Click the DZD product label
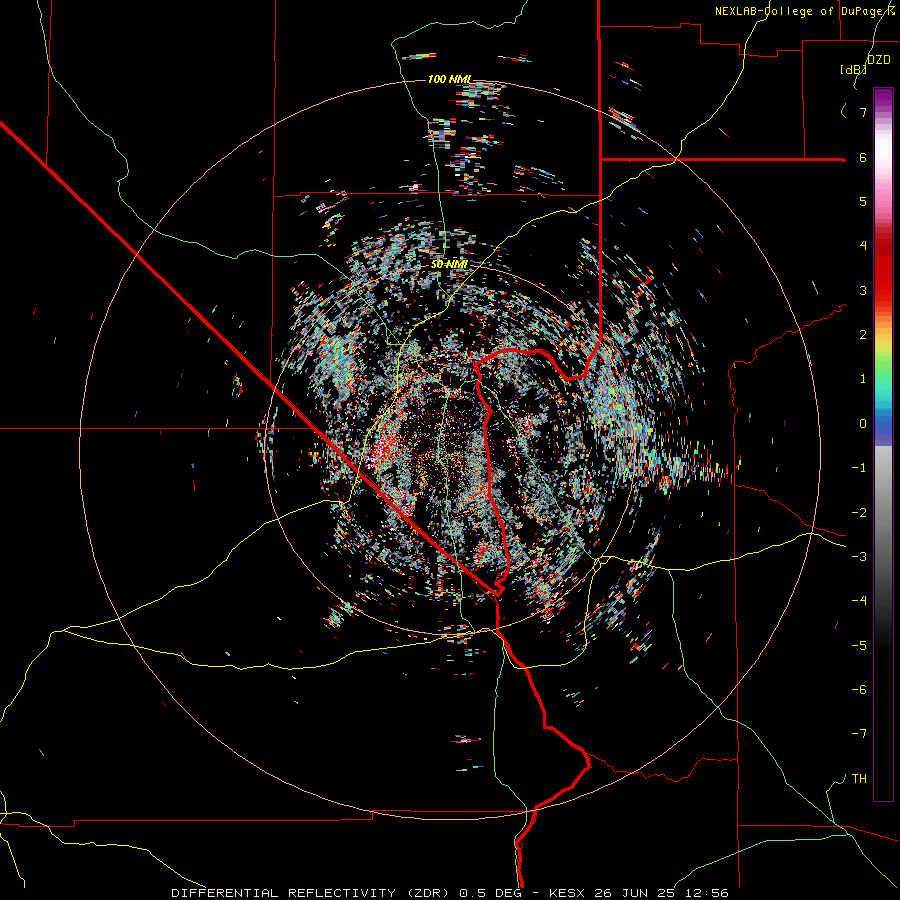The width and height of the screenshot is (900, 900). click(x=879, y=60)
